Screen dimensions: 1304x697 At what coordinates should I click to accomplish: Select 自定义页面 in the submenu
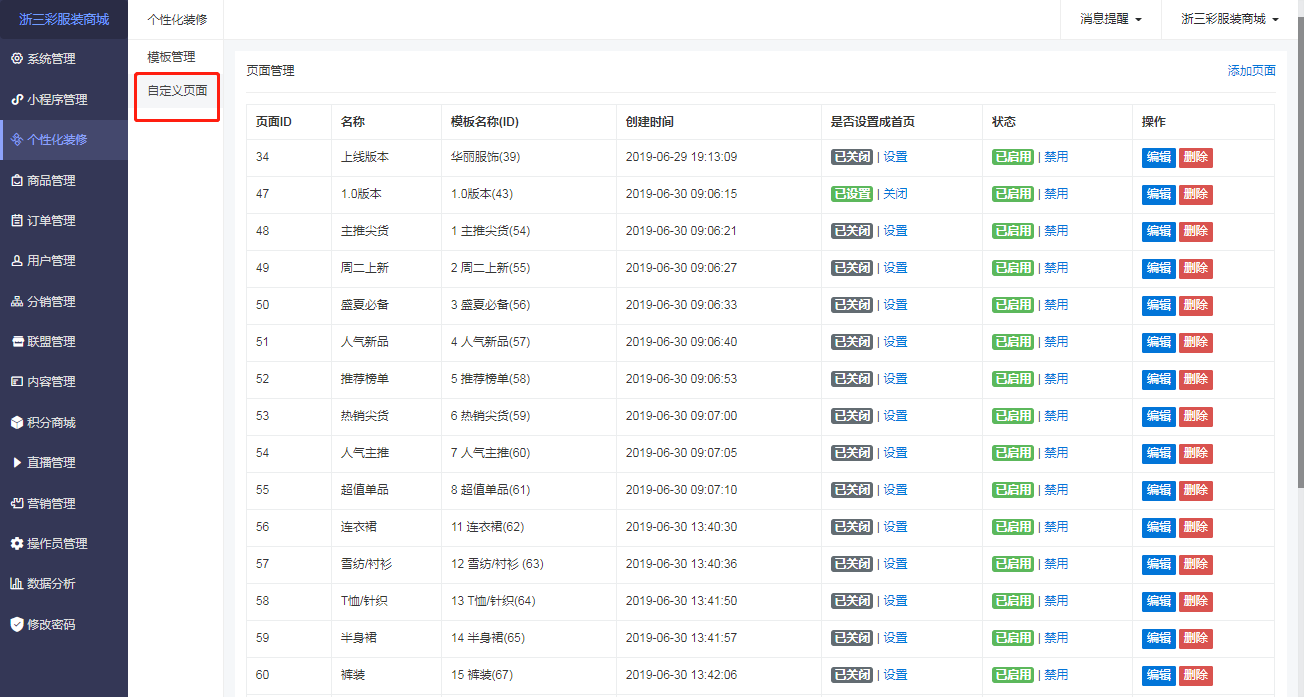[x=177, y=90]
